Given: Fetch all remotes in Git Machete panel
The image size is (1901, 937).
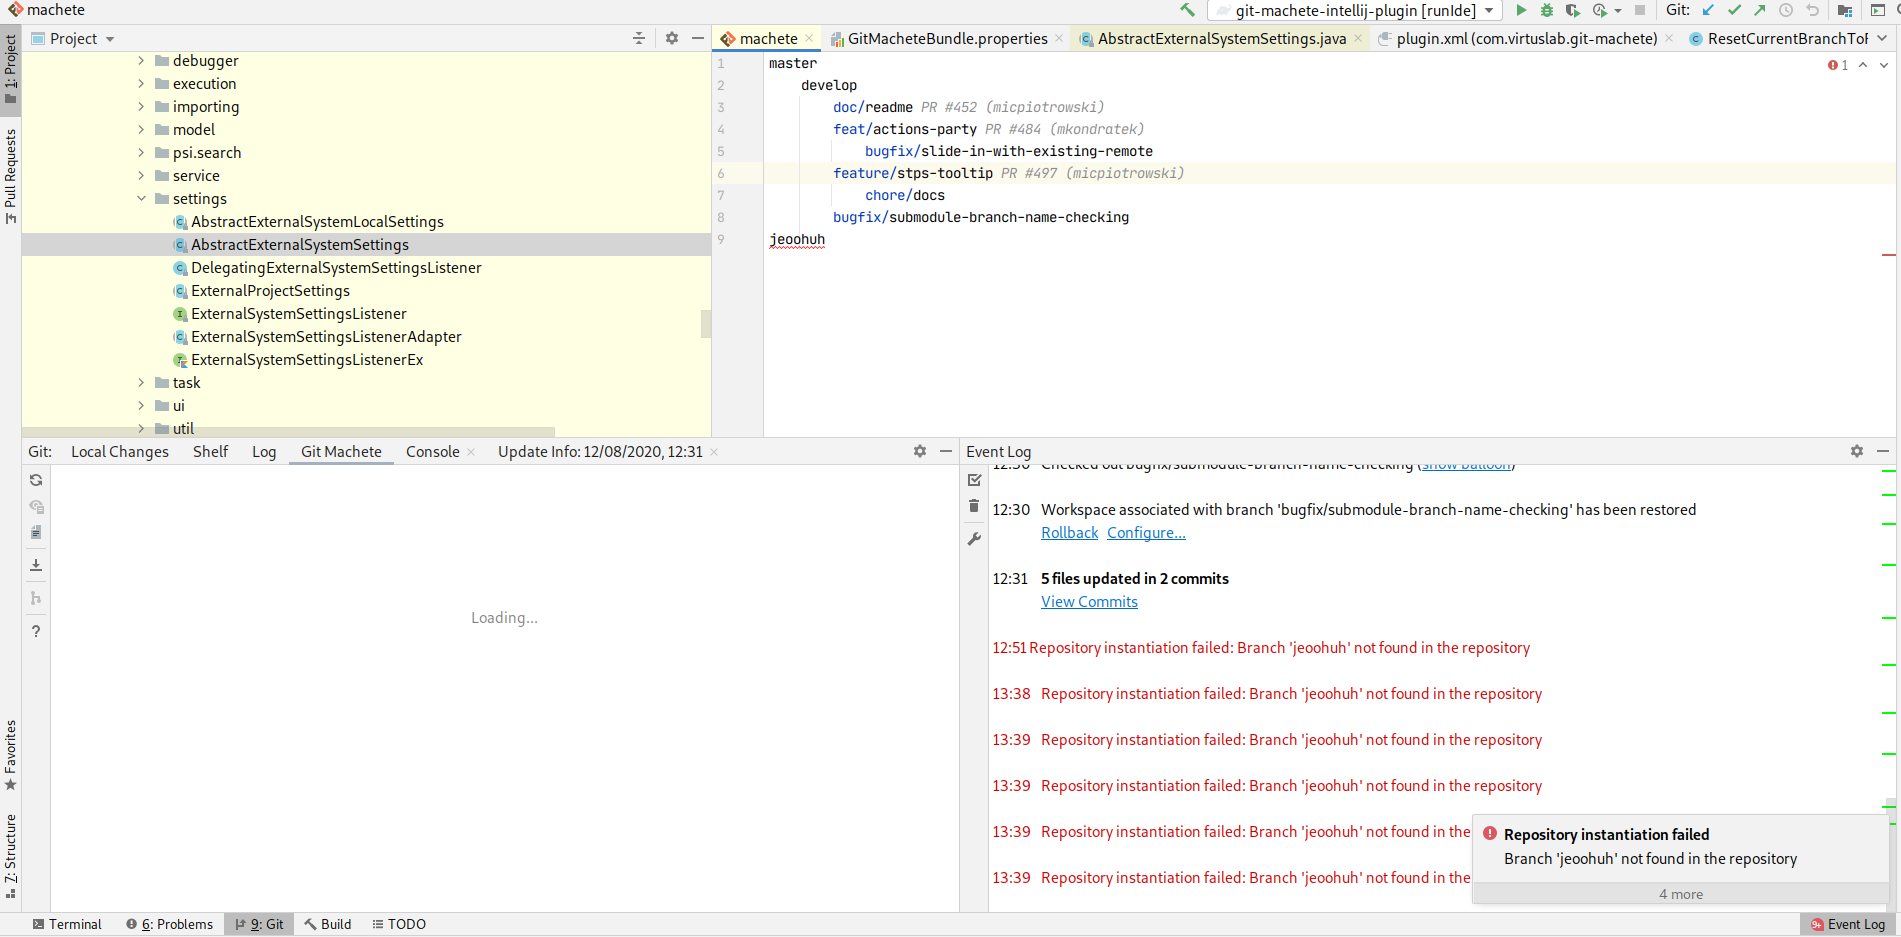Looking at the screenshot, I should [x=36, y=563].
